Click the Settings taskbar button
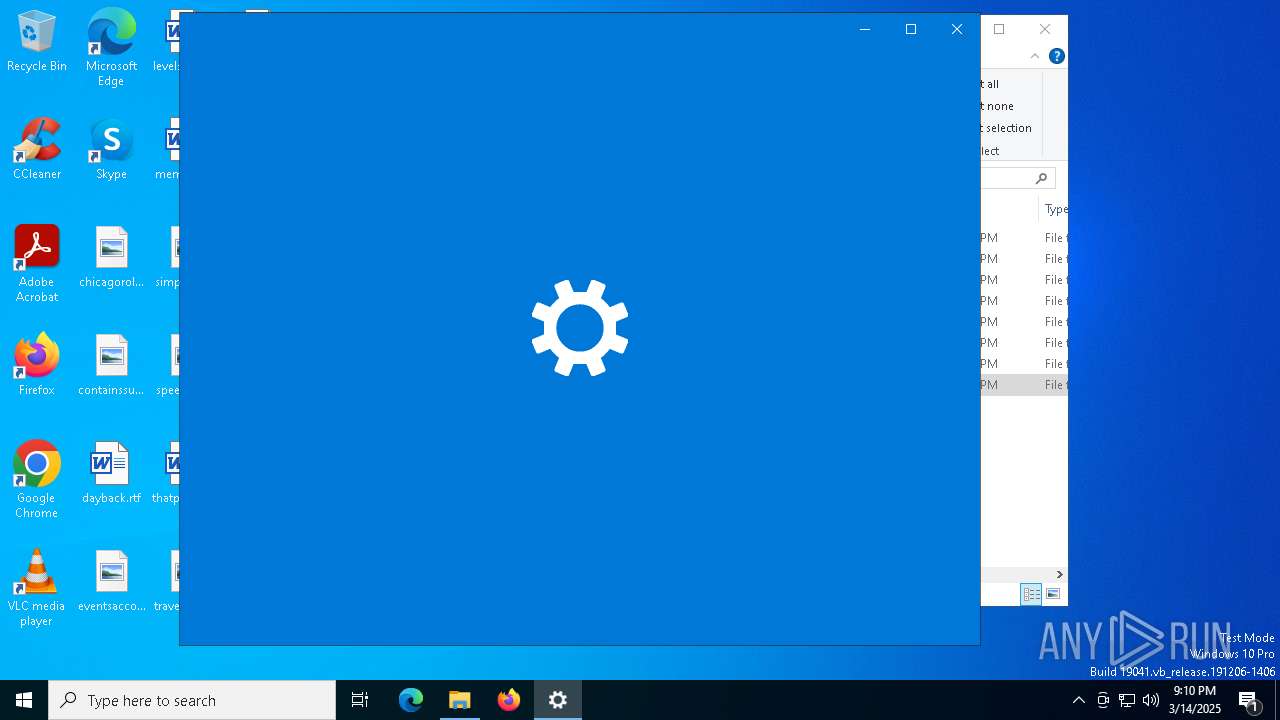The image size is (1280, 720). 558,700
